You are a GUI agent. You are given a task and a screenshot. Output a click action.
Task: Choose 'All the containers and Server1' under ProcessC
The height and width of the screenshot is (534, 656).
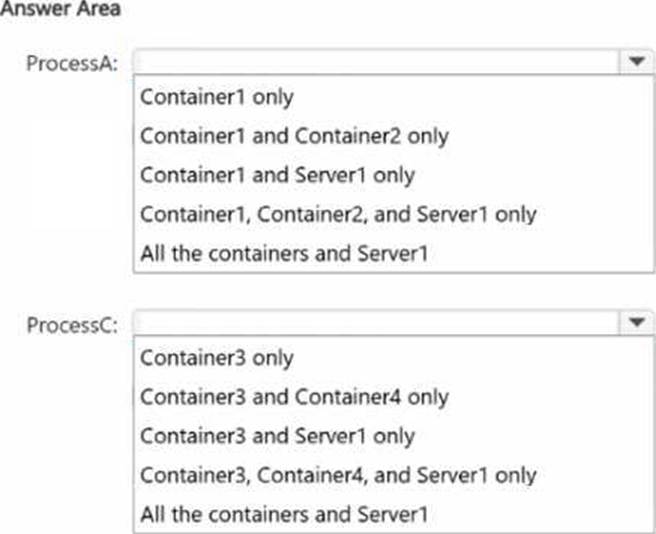(284, 514)
